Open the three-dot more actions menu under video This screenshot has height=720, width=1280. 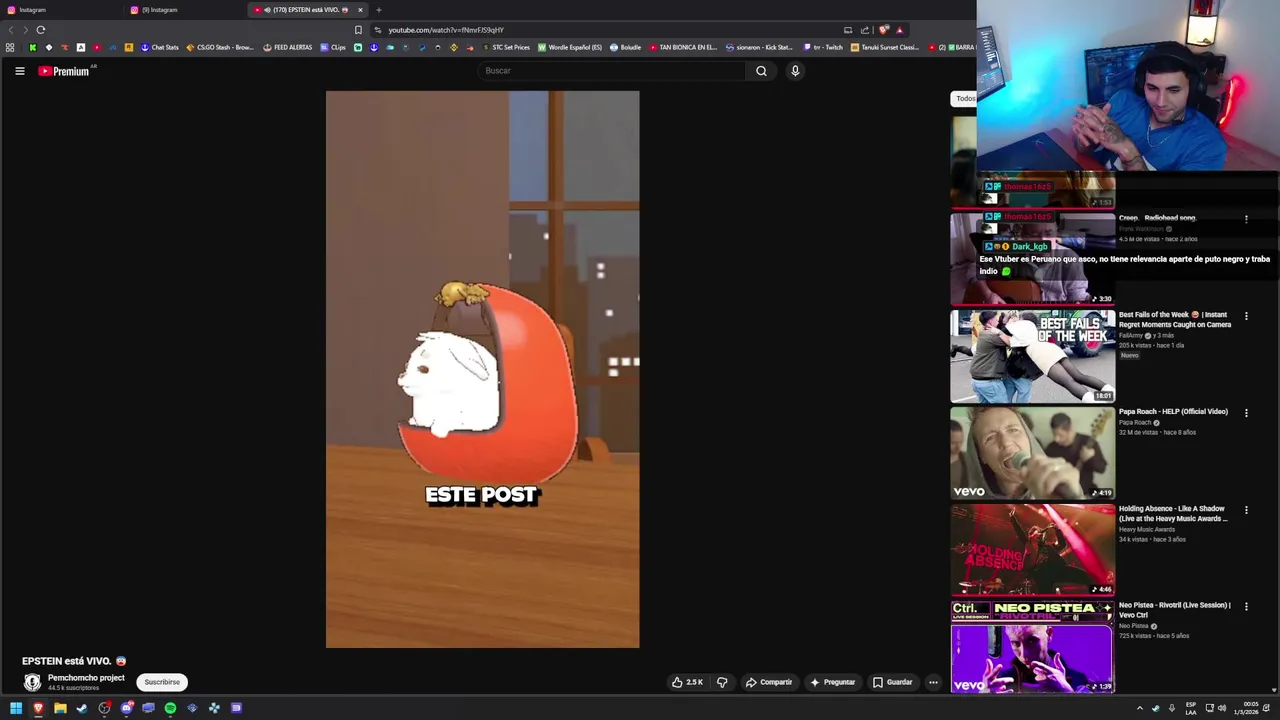click(933, 682)
